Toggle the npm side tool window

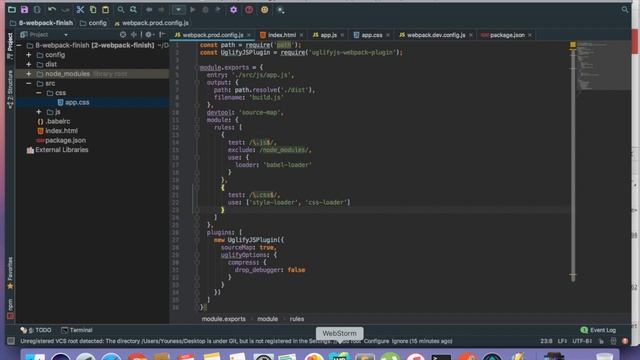click(x=10, y=308)
